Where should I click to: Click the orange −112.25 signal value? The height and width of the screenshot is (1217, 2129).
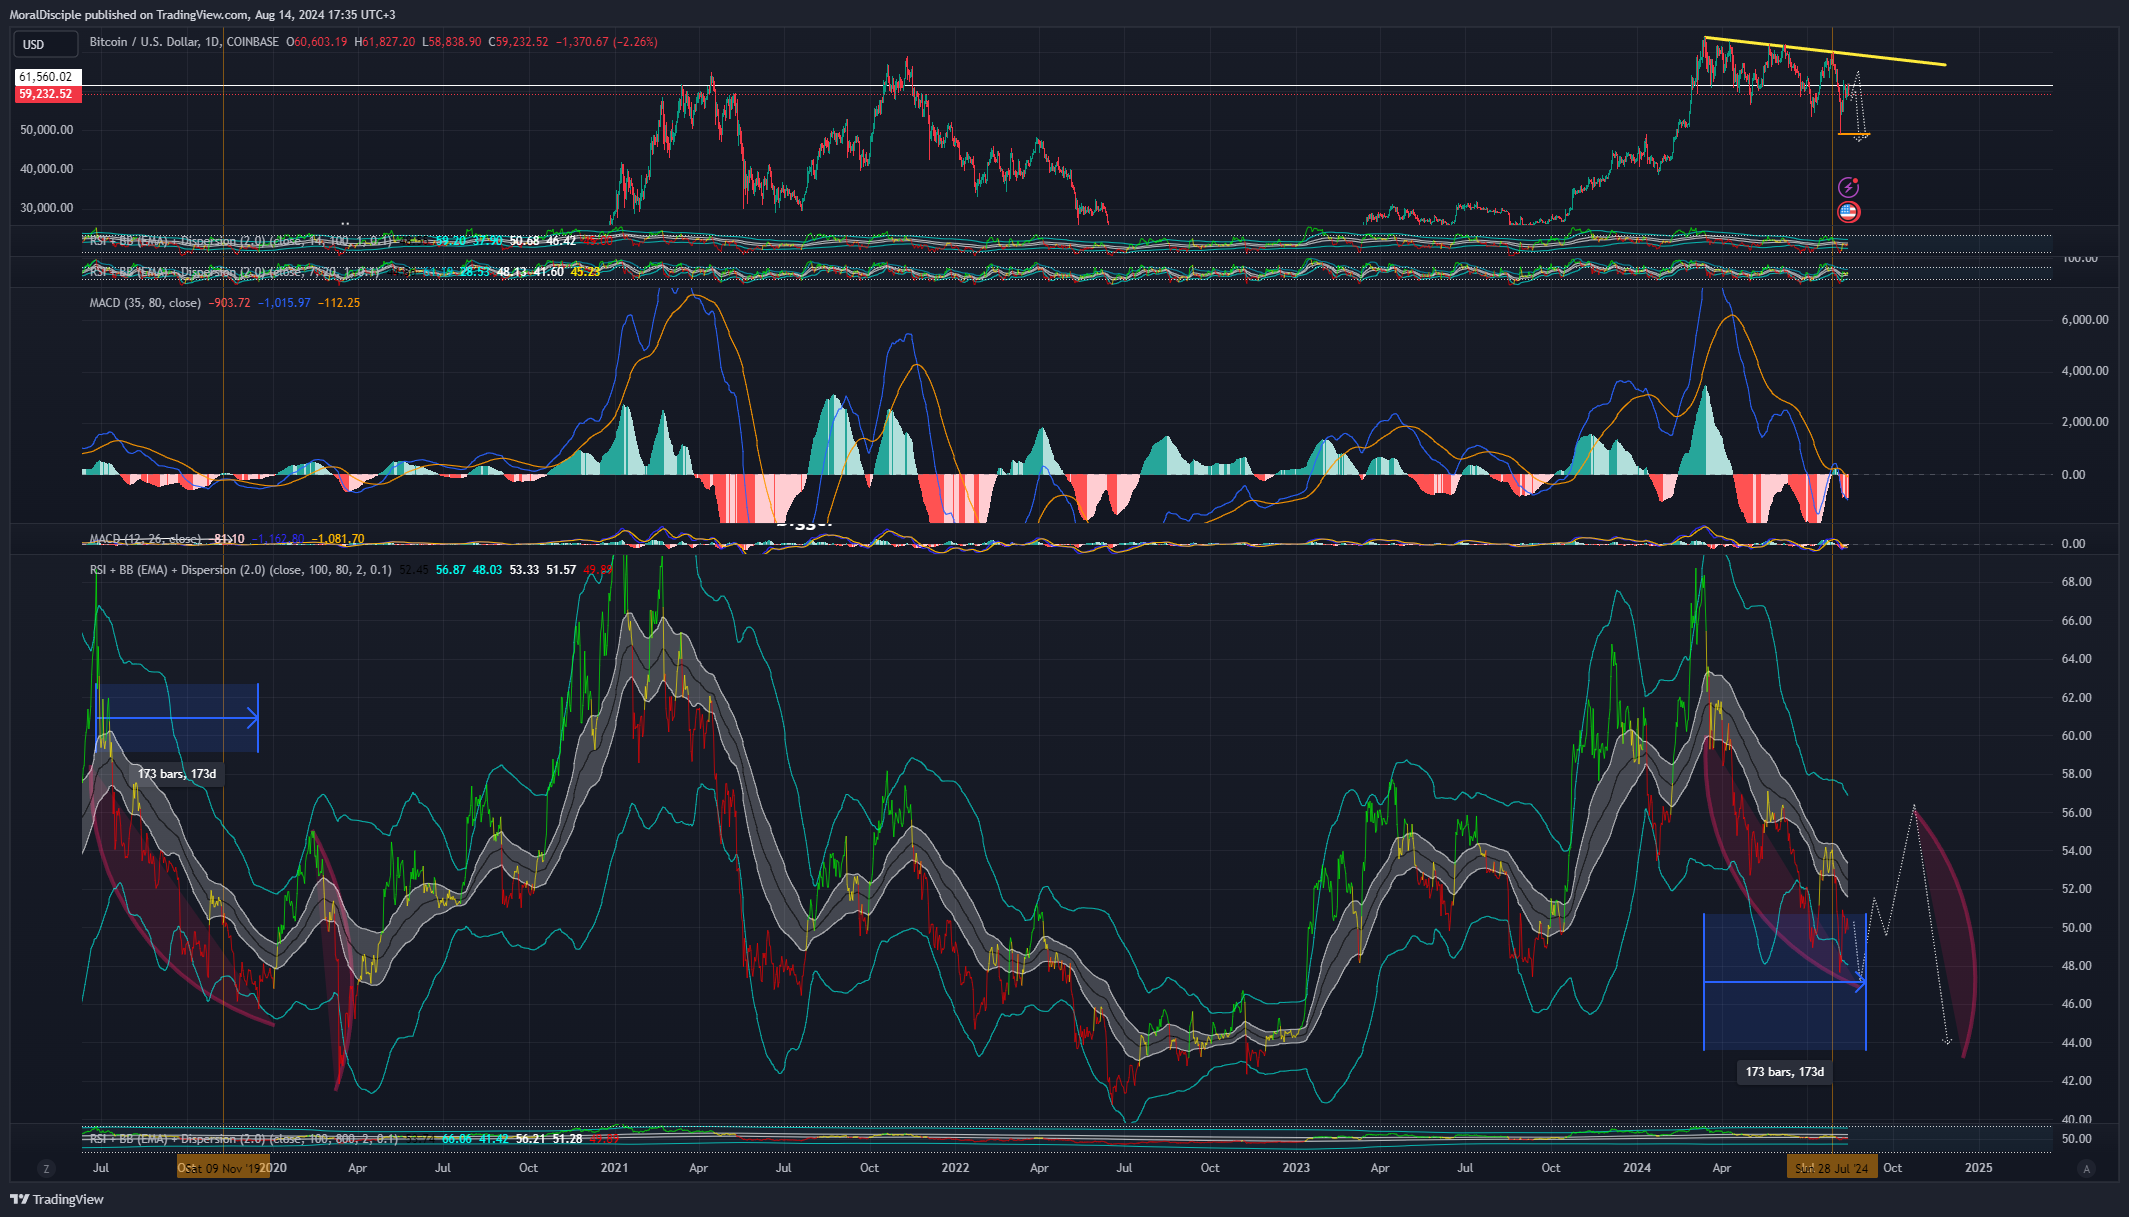339,303
